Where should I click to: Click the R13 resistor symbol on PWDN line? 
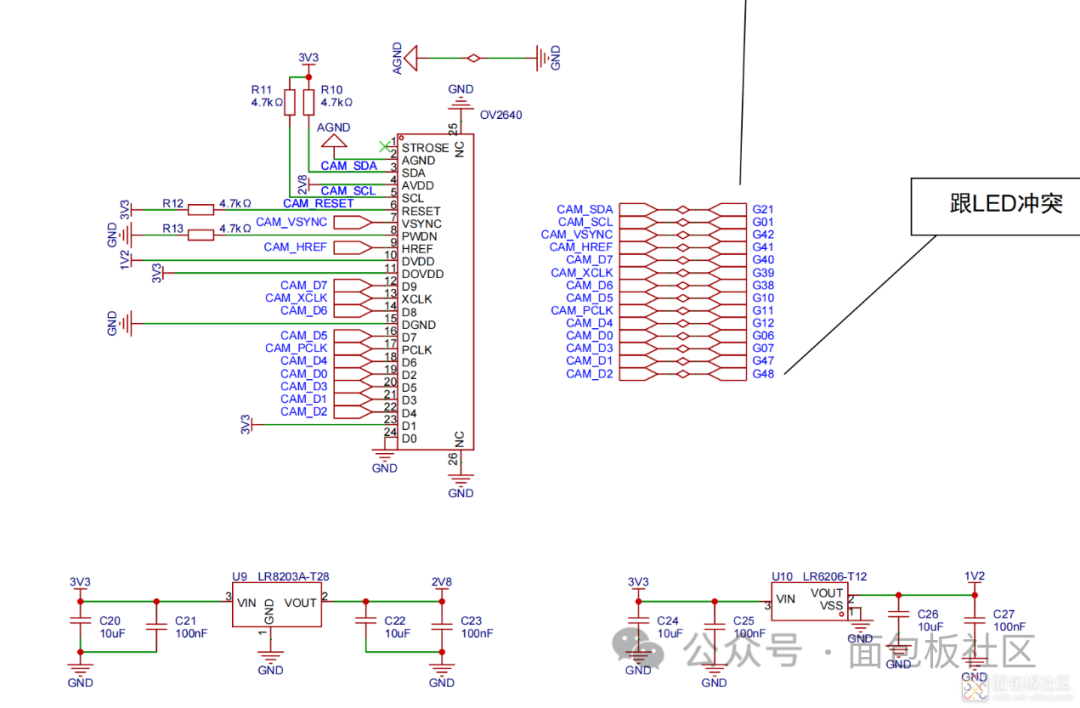pos(201,235)
